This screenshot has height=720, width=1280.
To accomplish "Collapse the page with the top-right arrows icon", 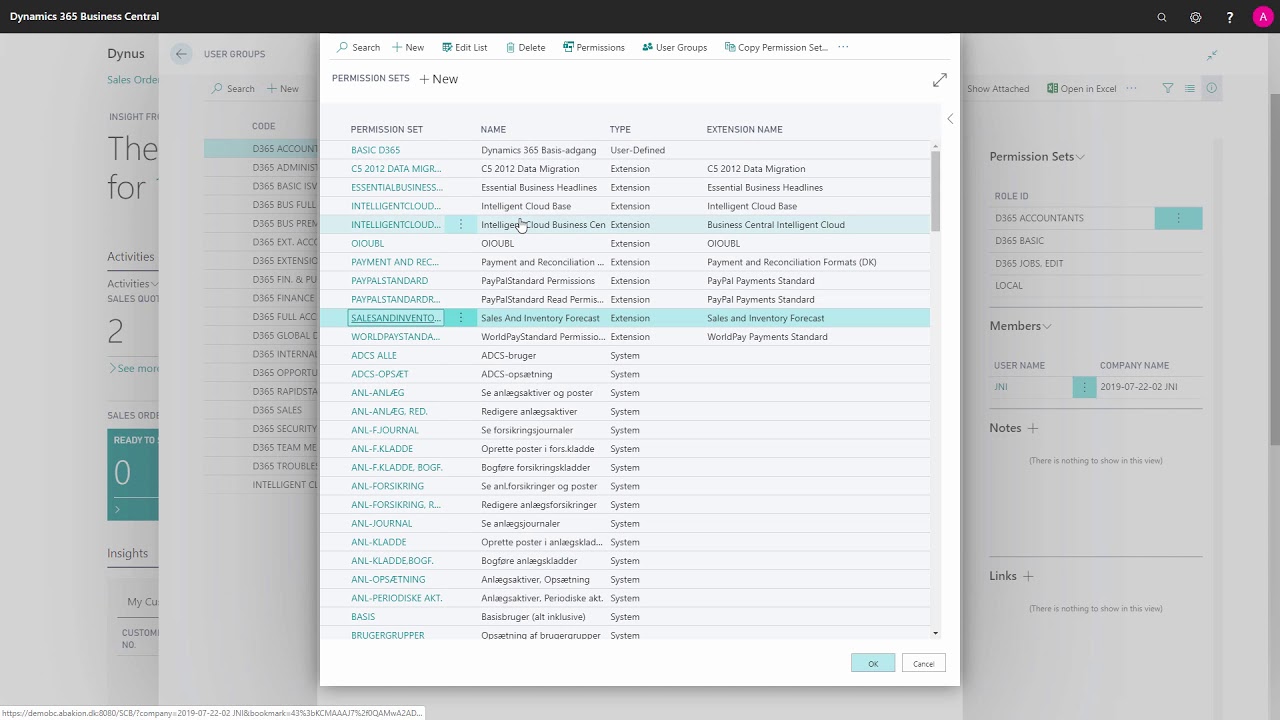I will [x=1212, y=55].
